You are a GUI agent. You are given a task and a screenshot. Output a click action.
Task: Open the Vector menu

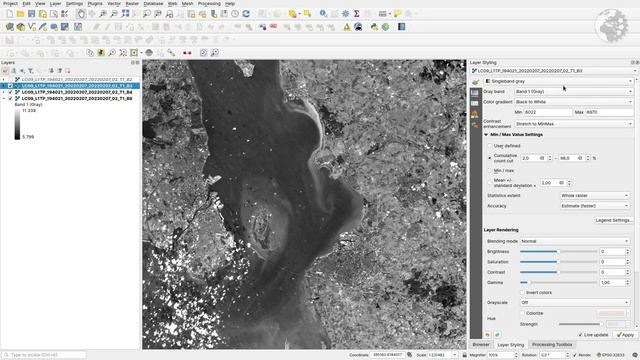pyautogui.click(x=114, y=4)
